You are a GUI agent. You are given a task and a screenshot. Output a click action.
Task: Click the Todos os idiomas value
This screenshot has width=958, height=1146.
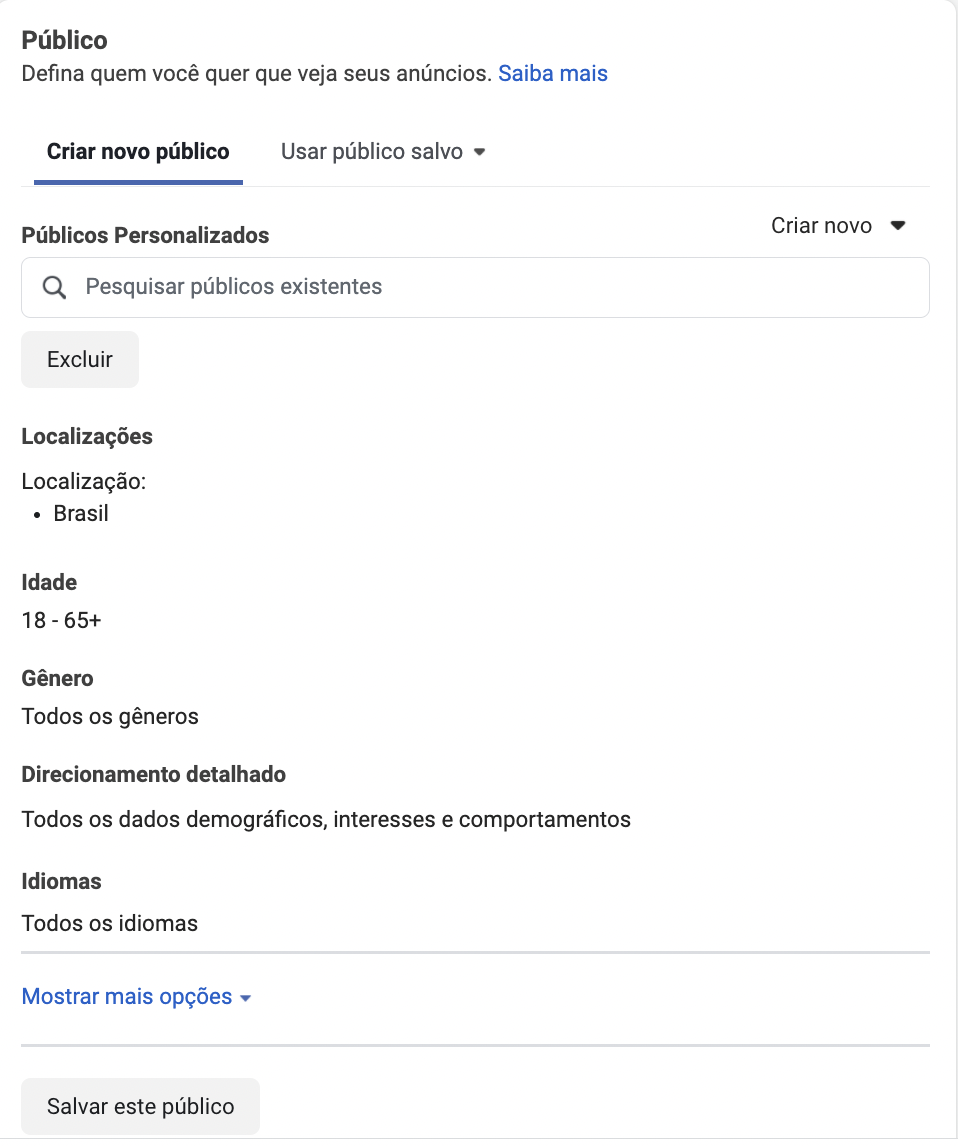click(x=110, y=924)
